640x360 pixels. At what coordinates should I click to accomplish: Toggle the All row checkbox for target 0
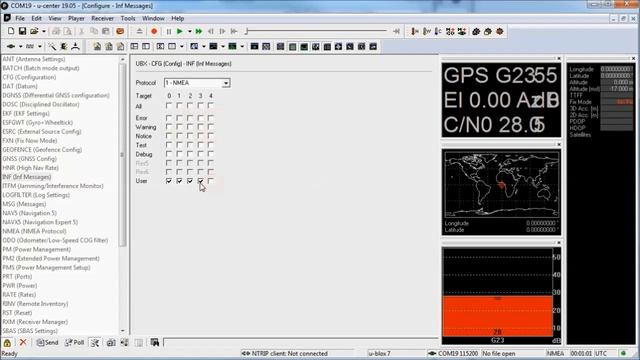click(169, 106)
